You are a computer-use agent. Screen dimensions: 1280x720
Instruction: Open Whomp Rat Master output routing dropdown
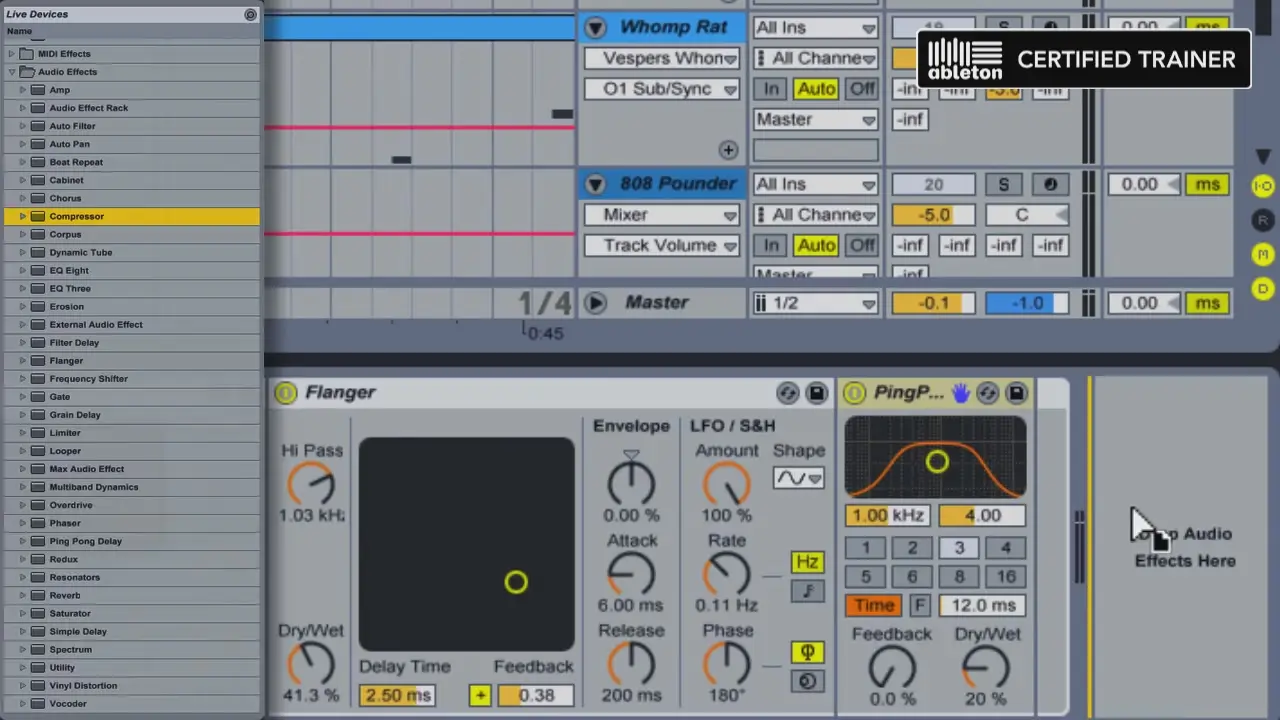816,120
